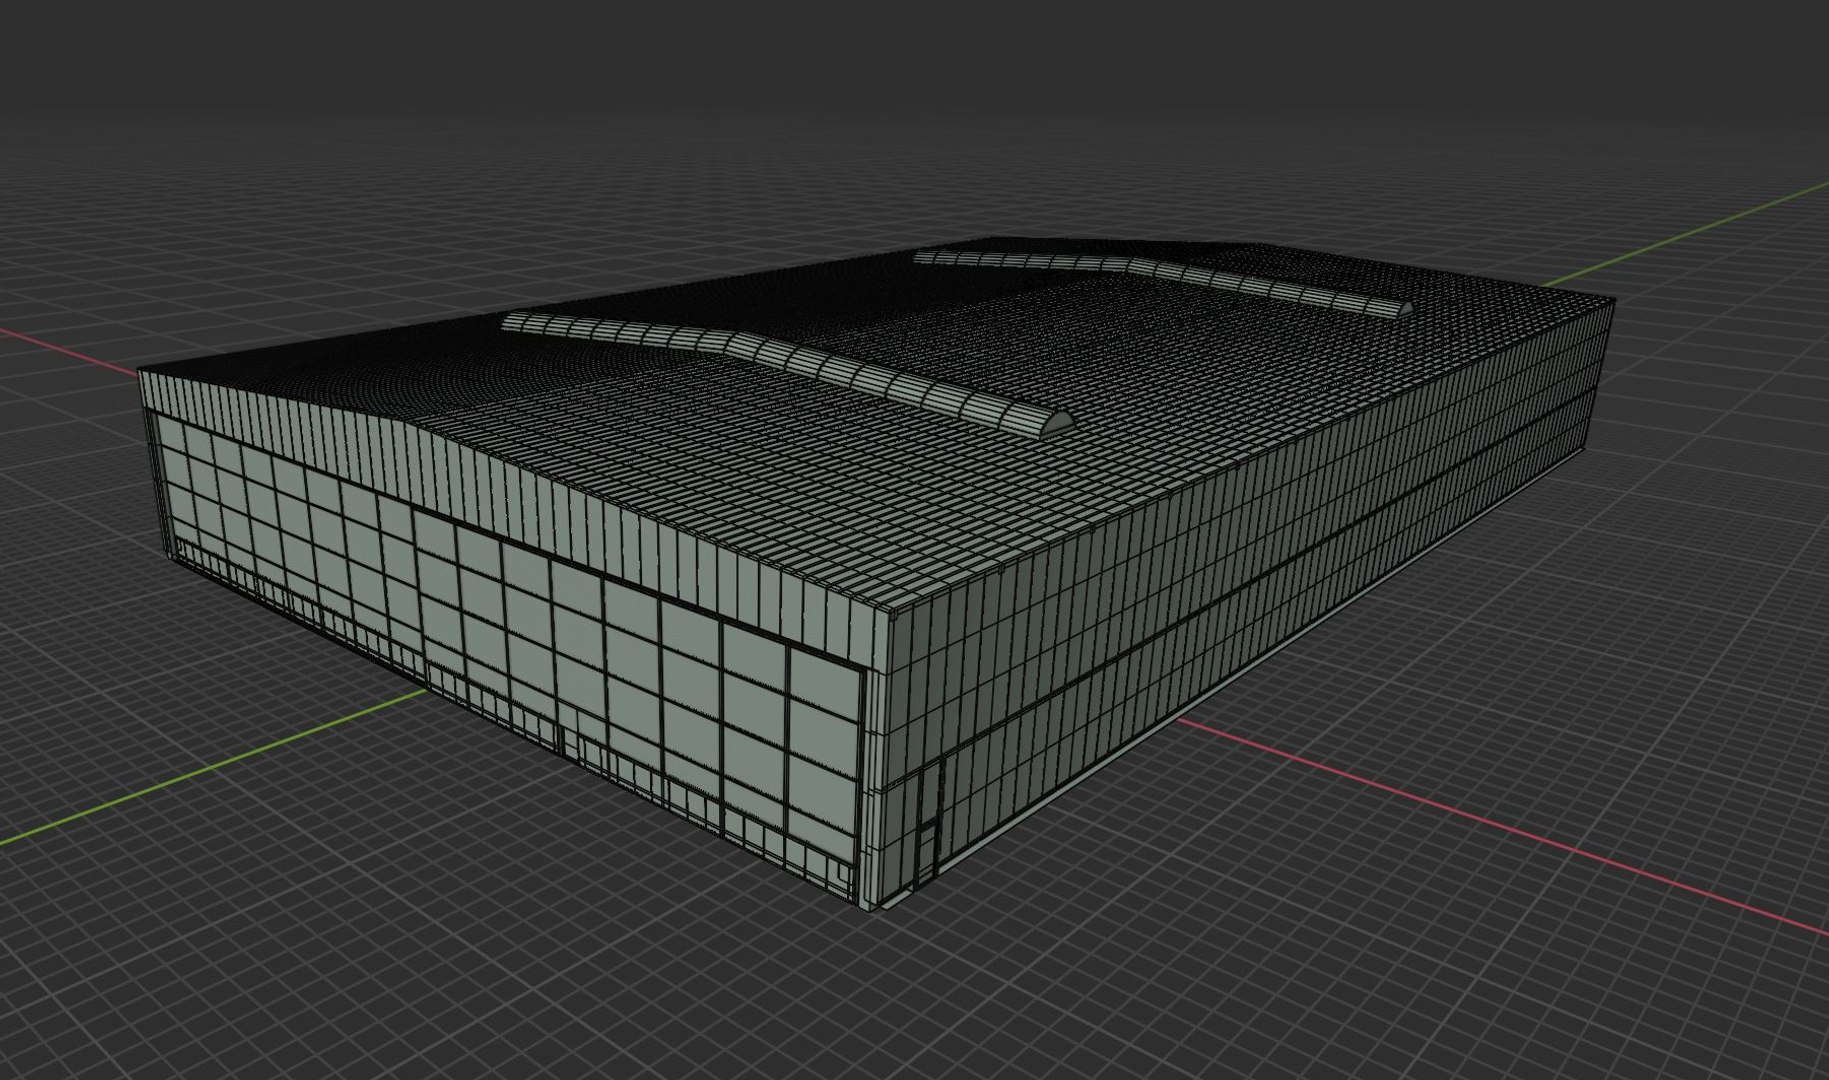The height and width of the screenshot is (1080, 1829).
Task: Select the farther roof skylight strip
Action: pyautogui.click(x=1162, y=279)
